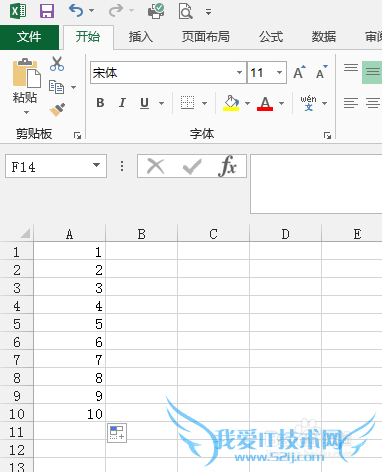Cancel entry with the X button
This screenshot has height=472, width=382.
(156, 166)
